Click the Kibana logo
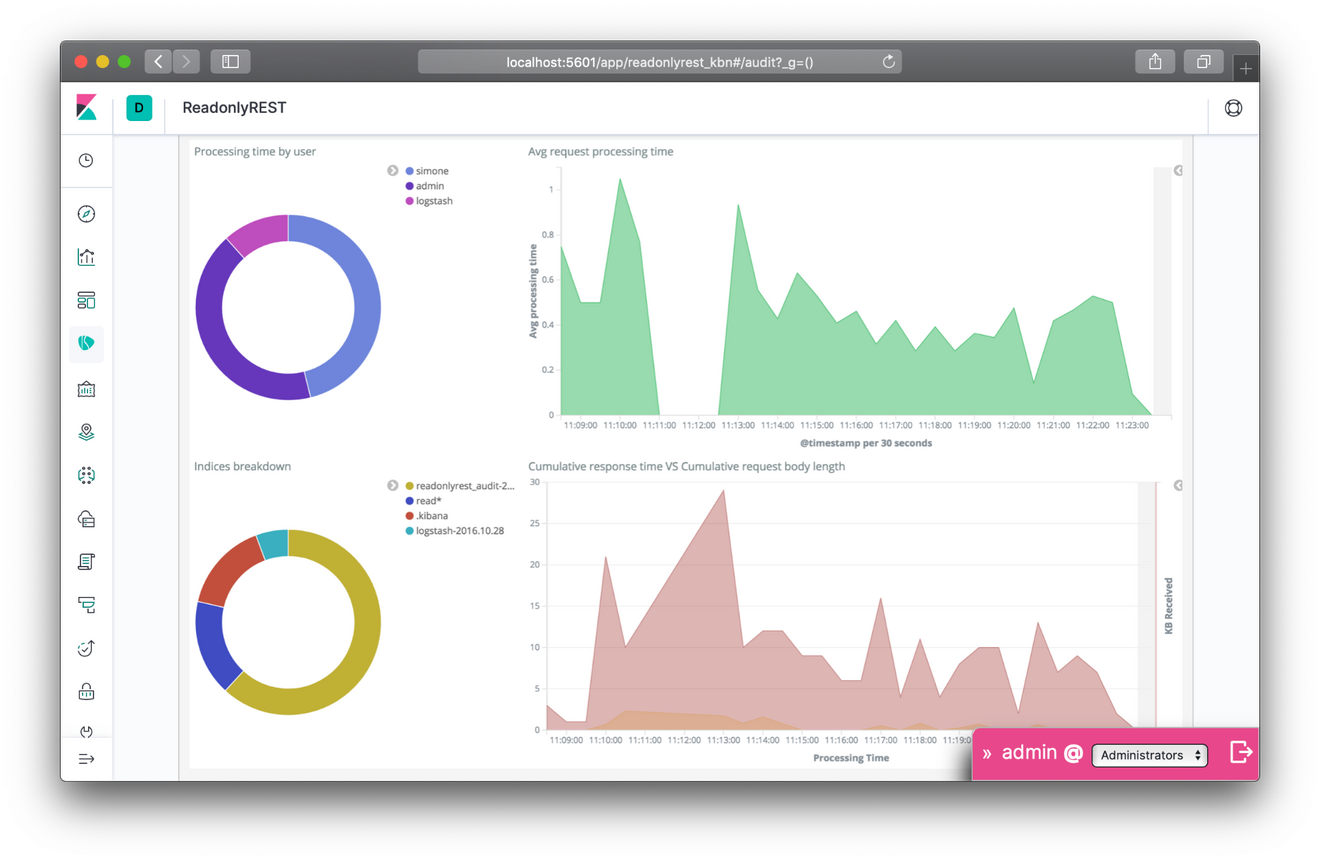The image size is (1320, 861). 87,108
